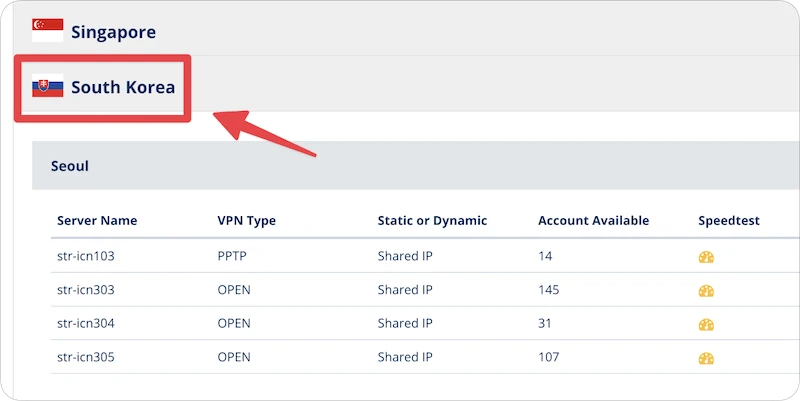
Task: Launch speedtest for str-icn305 server
Action: 706,358
